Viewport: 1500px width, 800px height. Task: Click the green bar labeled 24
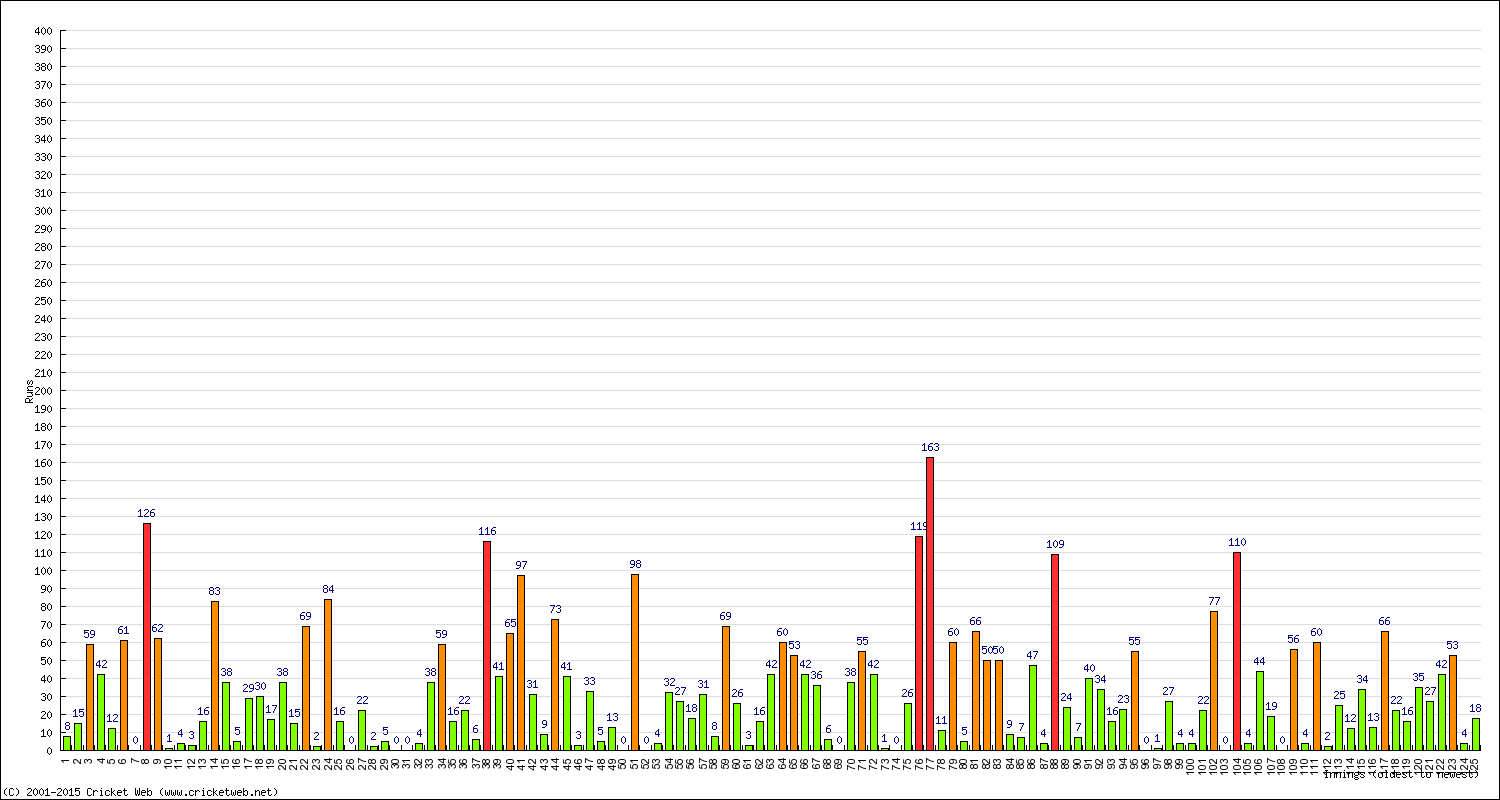pos(1067,728)
